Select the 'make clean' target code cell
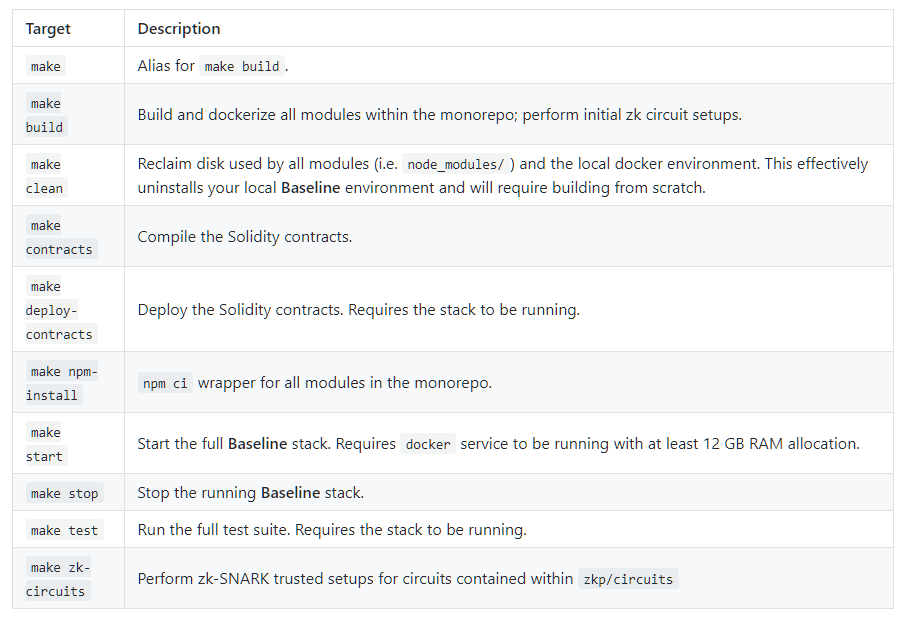Viewport: 907px width, 626px height. [45, 176]
